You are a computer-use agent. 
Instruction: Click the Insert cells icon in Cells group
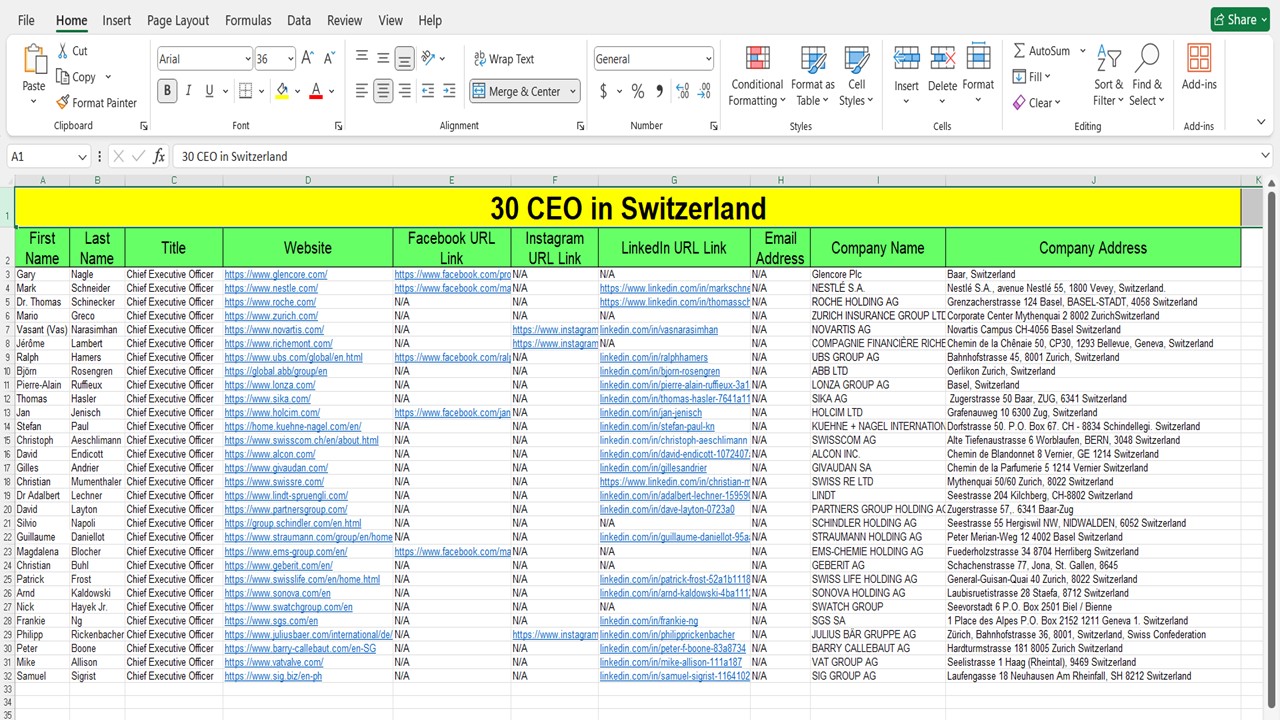[x=907, y=58]
